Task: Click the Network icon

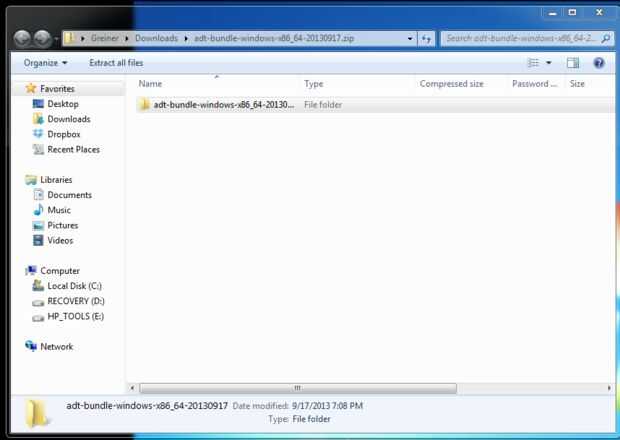Action: click(31, 346)
